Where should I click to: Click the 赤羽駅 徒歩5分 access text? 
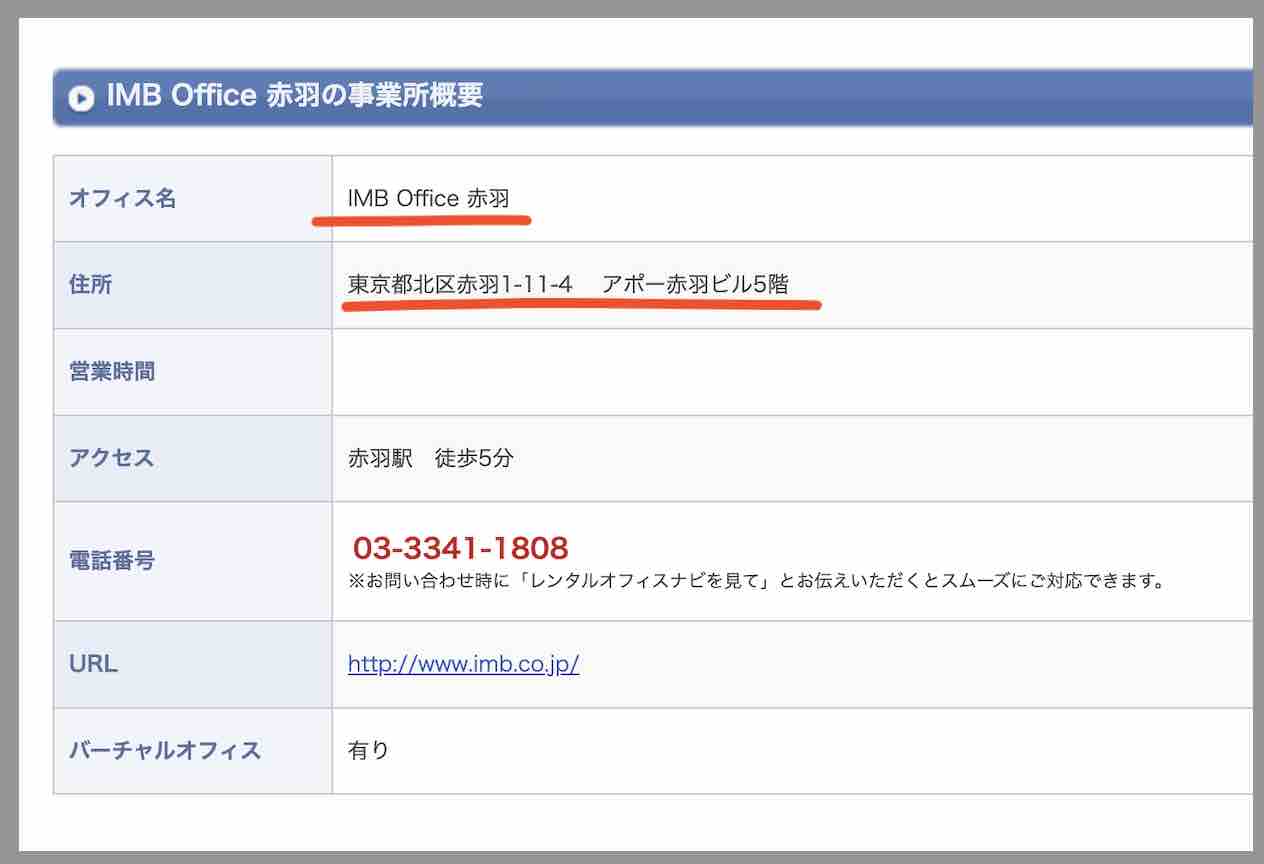428,457
